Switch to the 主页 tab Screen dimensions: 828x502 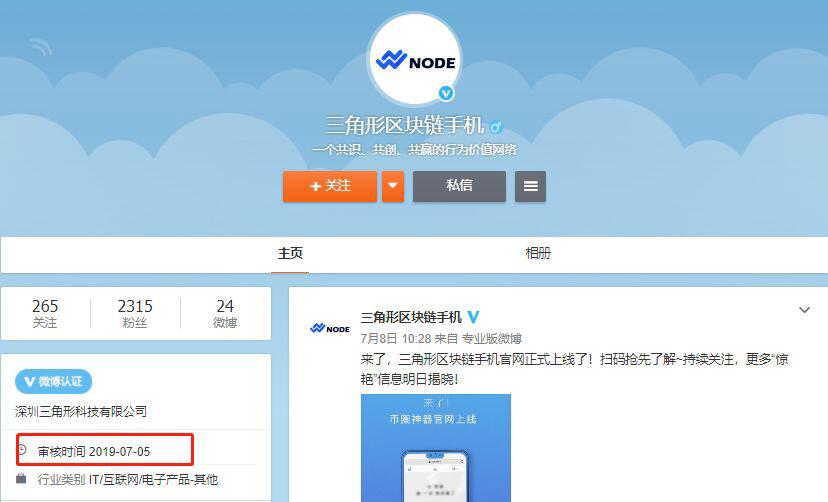[290, 253]
